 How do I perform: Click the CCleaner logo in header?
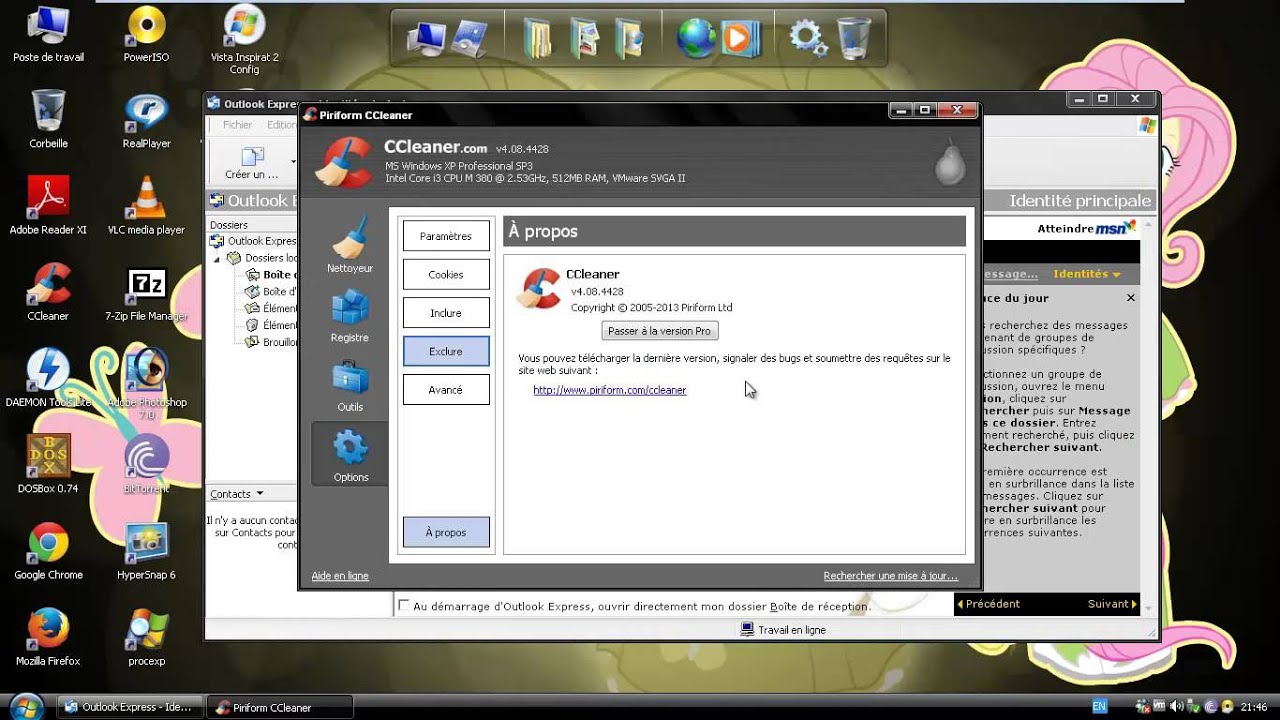344,162
